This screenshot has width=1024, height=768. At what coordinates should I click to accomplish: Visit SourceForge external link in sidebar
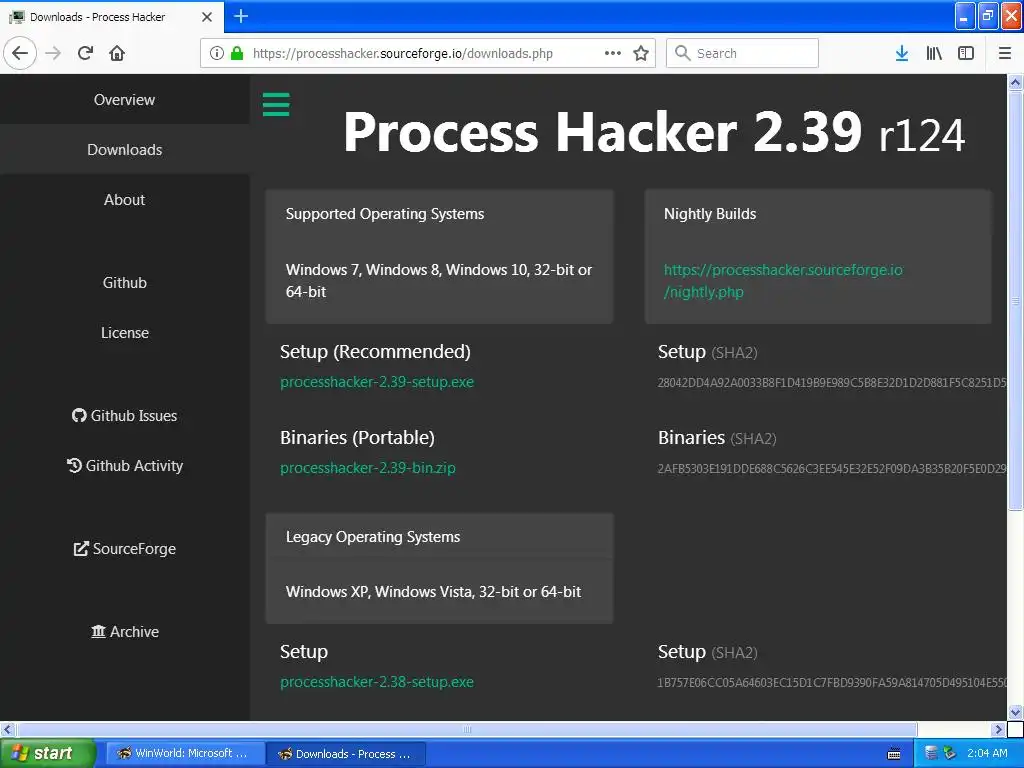124,549
